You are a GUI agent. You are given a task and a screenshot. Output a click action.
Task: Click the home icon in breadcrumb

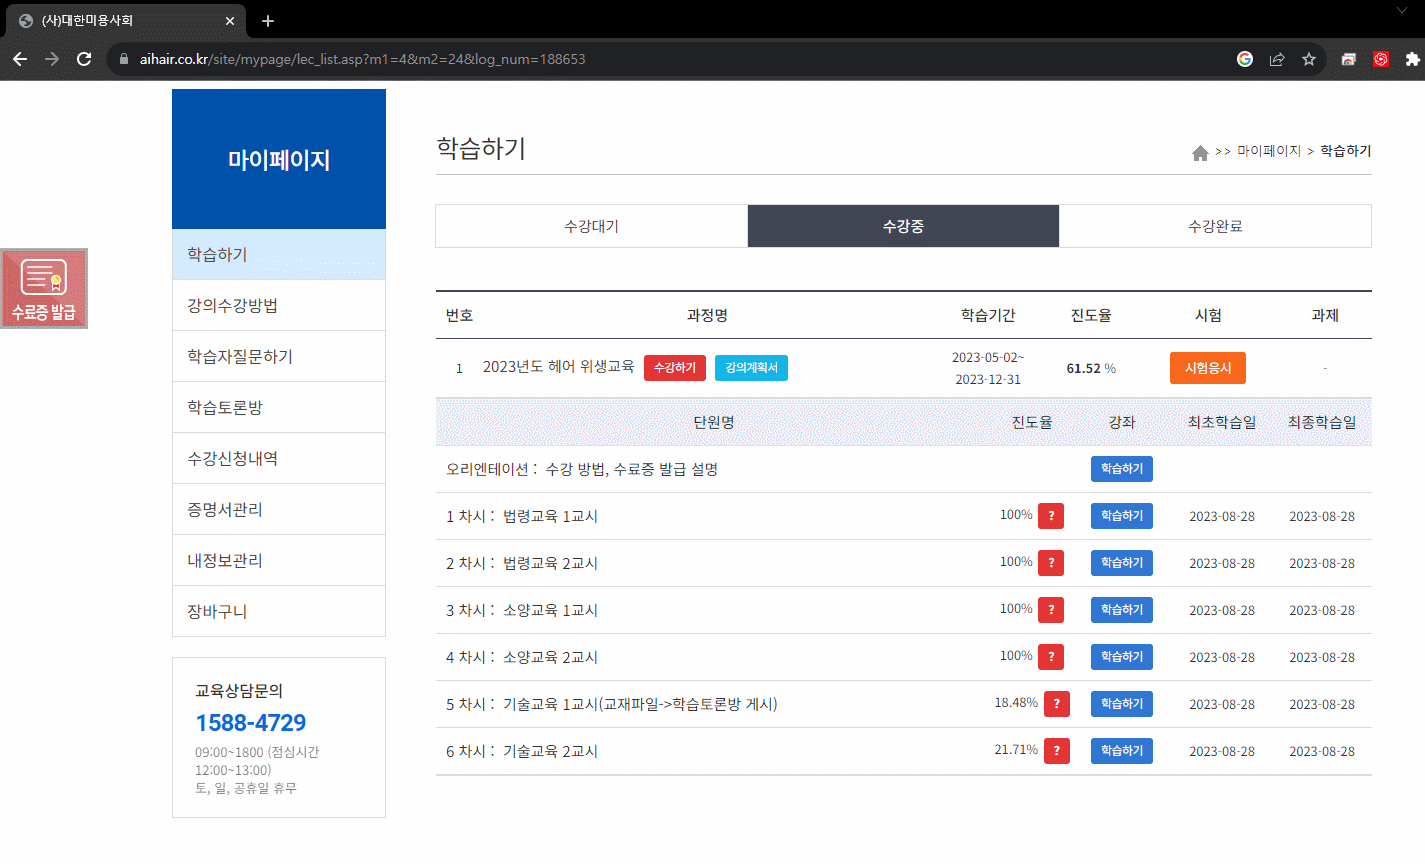pos(1200,152)
